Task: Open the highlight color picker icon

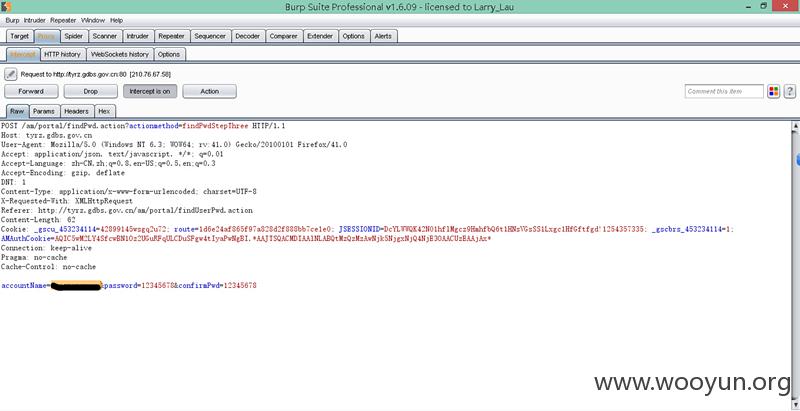Action: [x=773, y=92]
